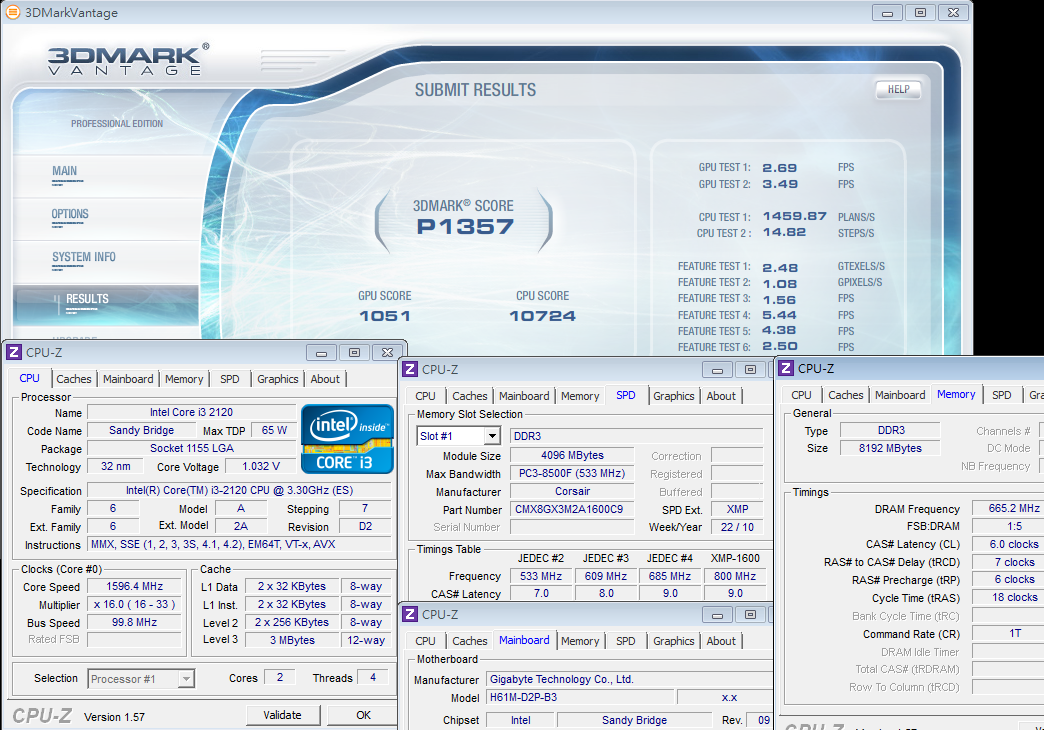This screenshot has height=730, width=1044.
Task: Click the HELP button in 3DMark Vantage
Action: (x=898, y=90)
